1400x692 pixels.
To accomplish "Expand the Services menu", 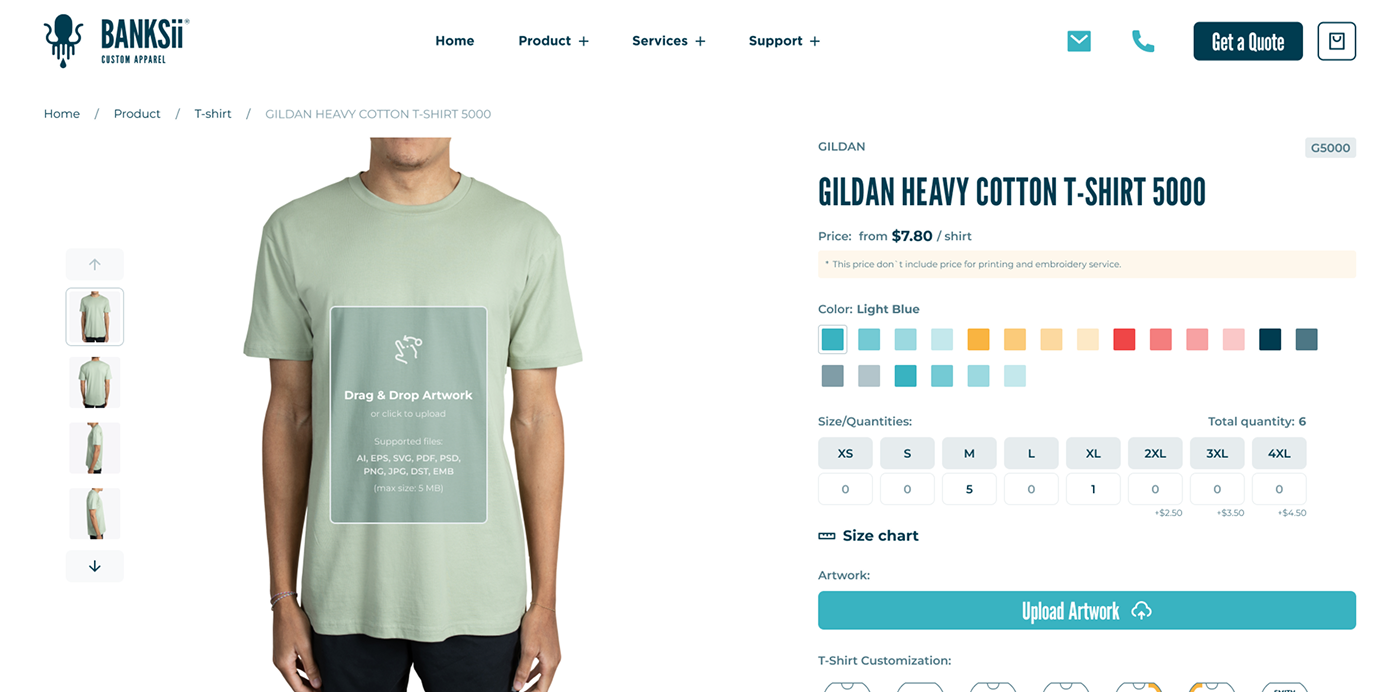I will coord(669,41).
